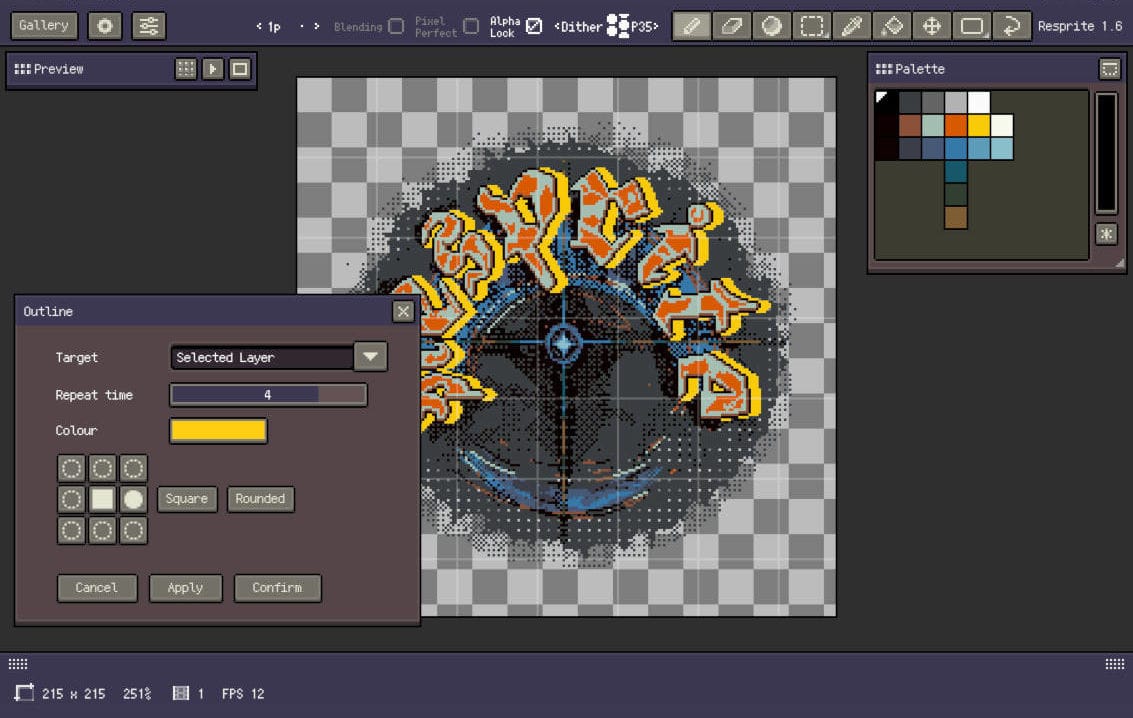Select the Paint Bucket fill tool

892,26
